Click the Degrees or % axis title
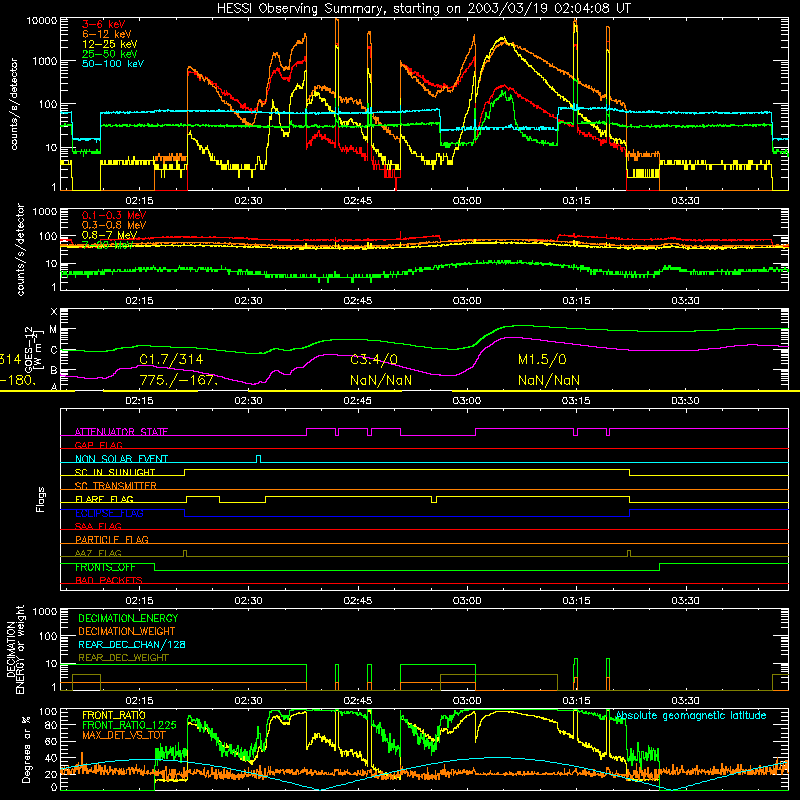This screenshot has height=800, width=800. [x=26, y=749]
